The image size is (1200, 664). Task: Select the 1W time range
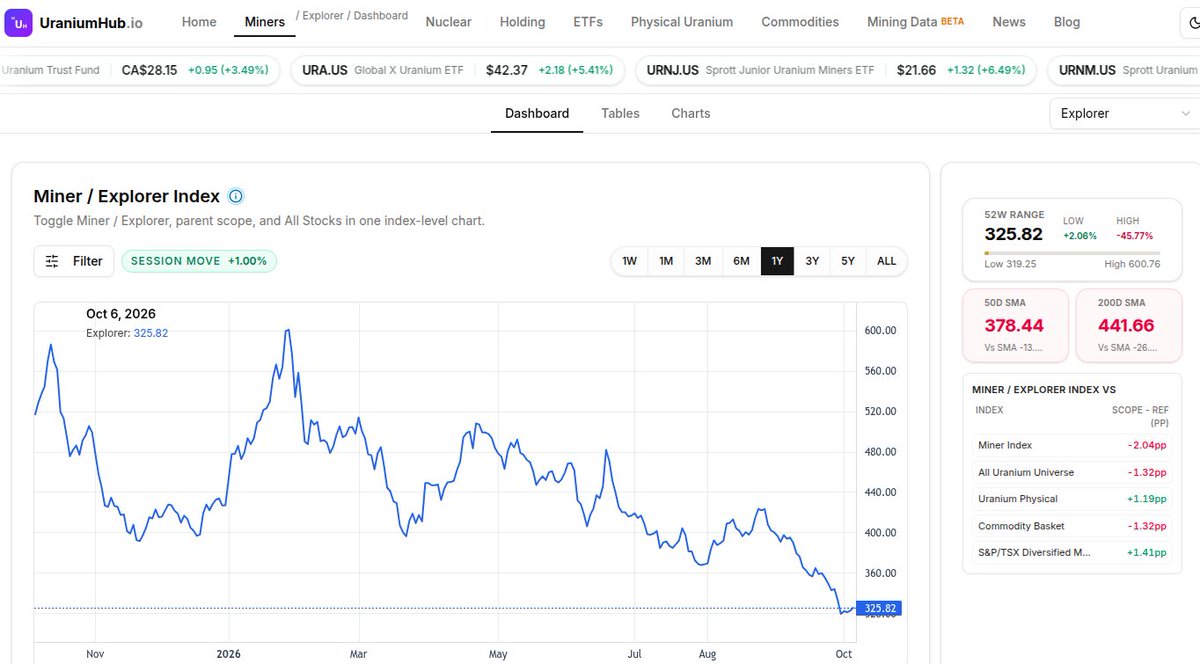(630, 261)
